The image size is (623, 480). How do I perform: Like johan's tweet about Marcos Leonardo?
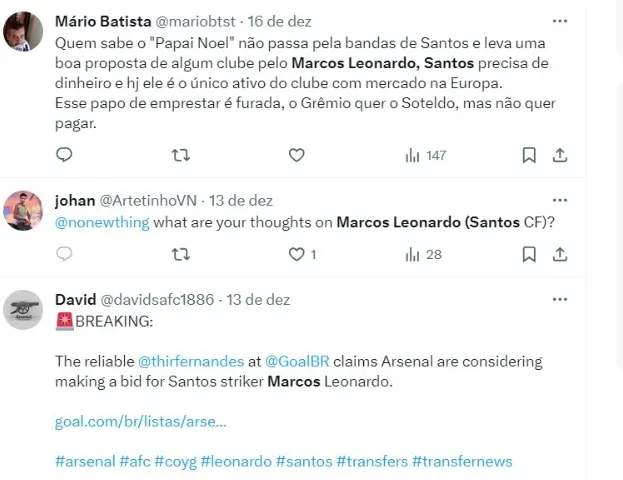(296, 255)
